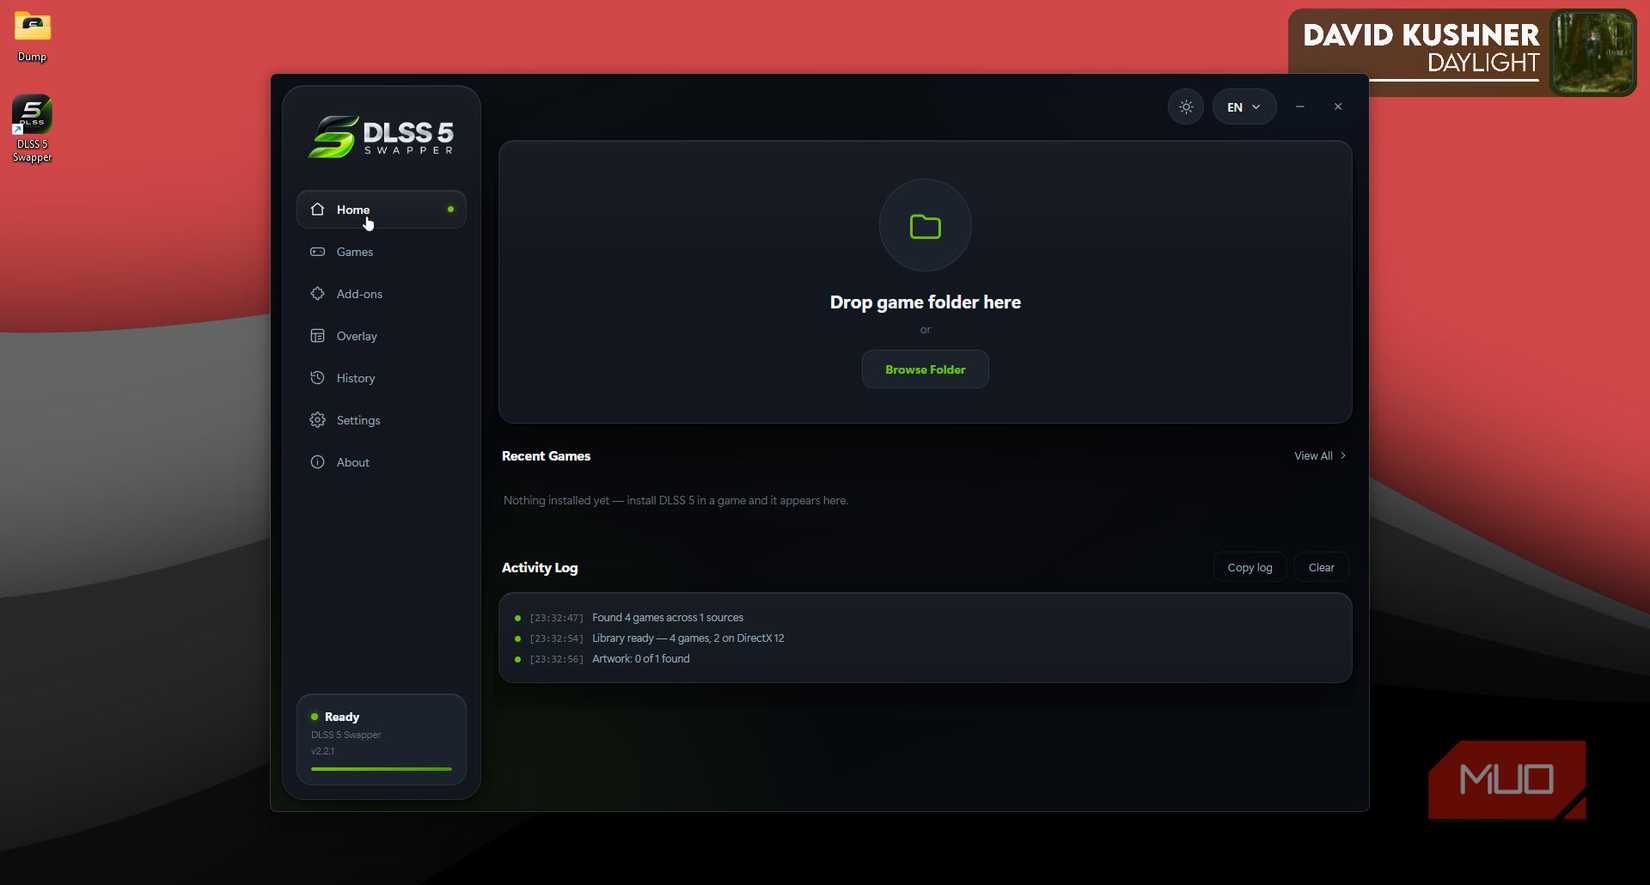
Task: Click the About info icon
Action: point(317,462)
